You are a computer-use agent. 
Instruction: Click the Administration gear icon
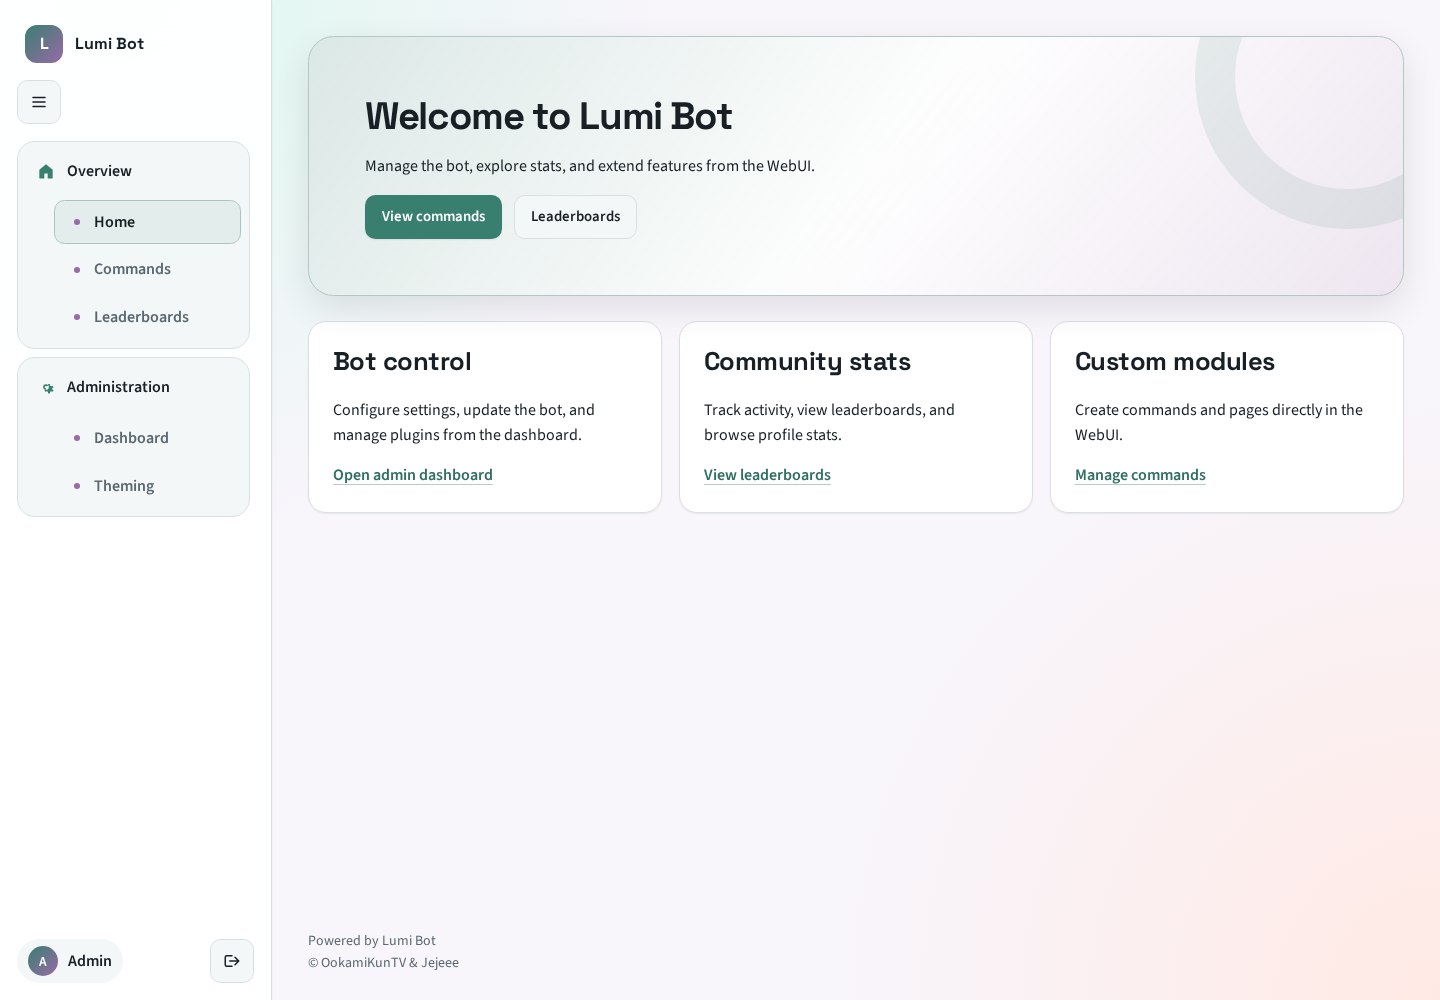click(47, 388)
